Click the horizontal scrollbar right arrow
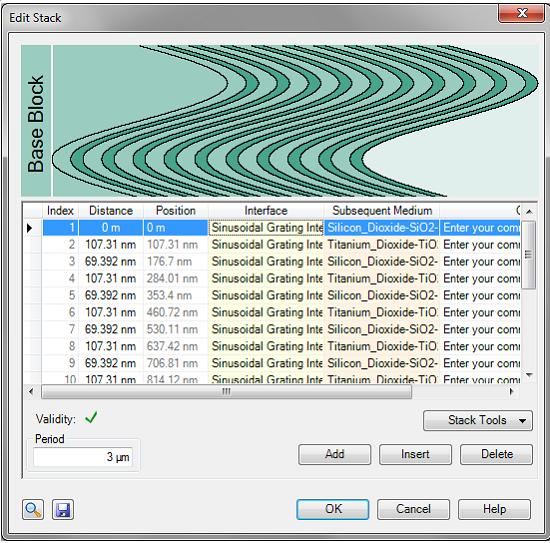This screenshot has width=550, height=543. [511, 391]
